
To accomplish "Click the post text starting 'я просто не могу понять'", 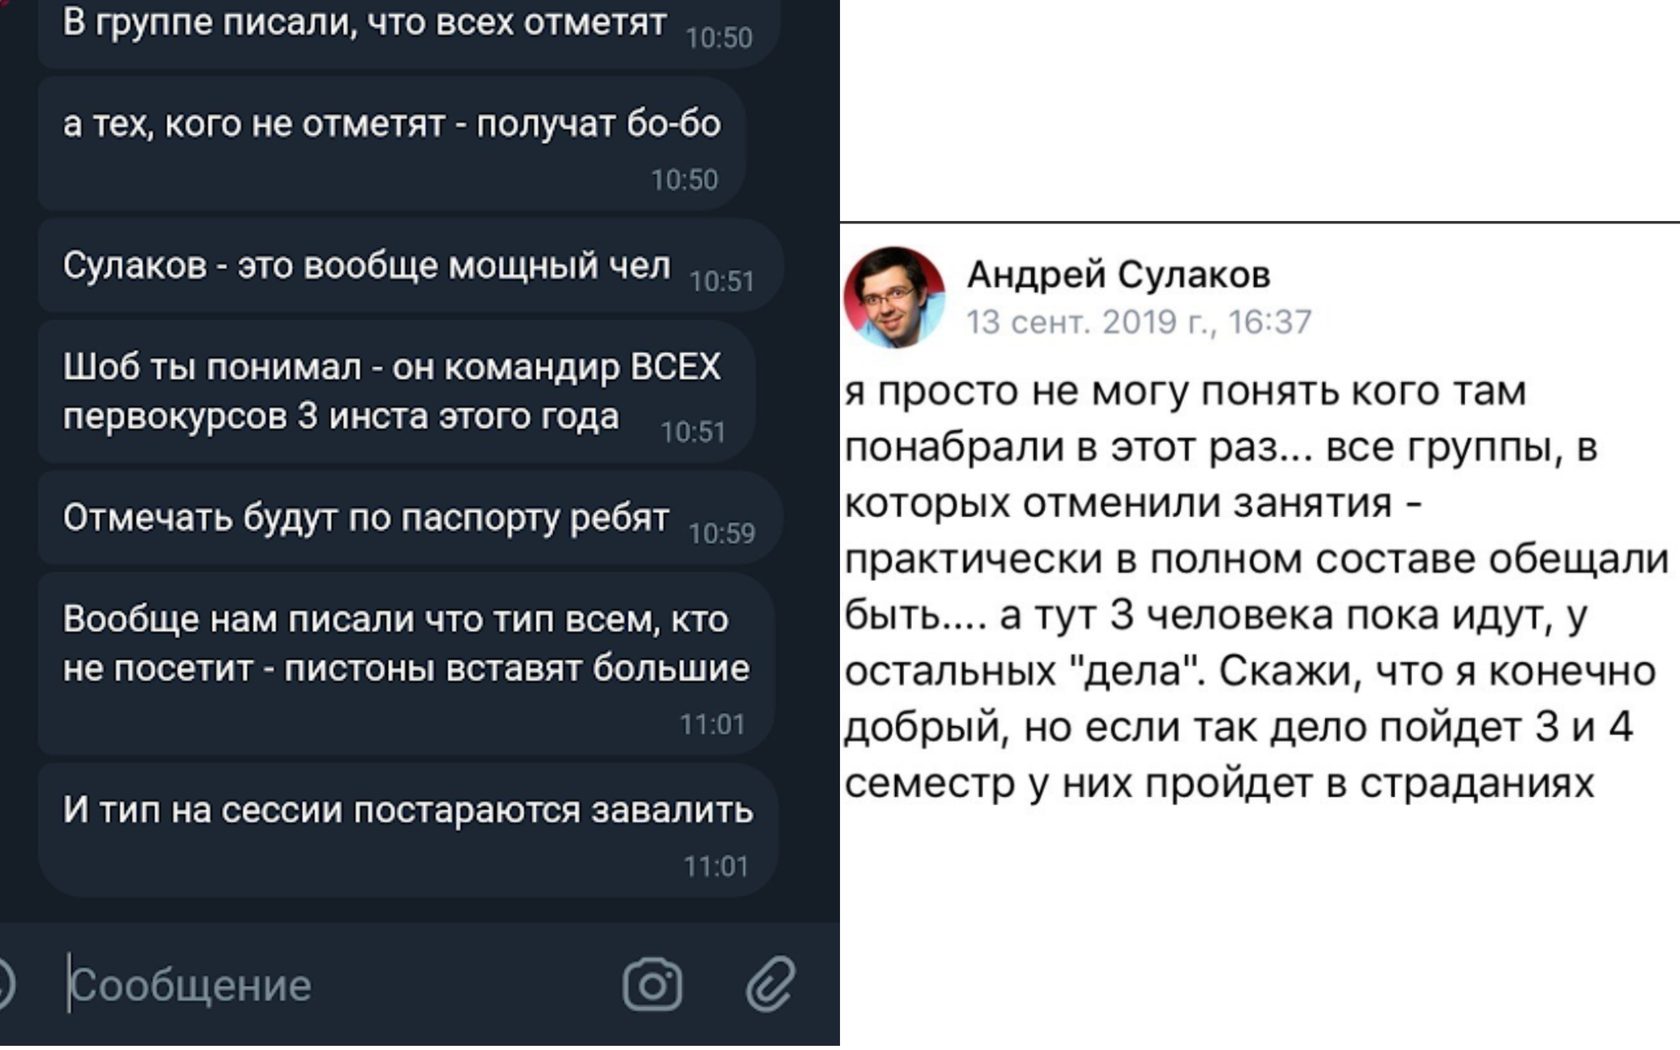I will [x=1255, y=586].
